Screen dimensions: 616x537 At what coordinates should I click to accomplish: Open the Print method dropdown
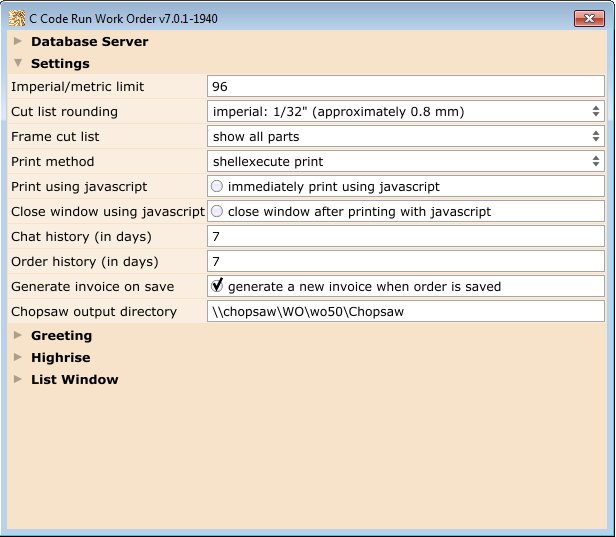point(405,161)
